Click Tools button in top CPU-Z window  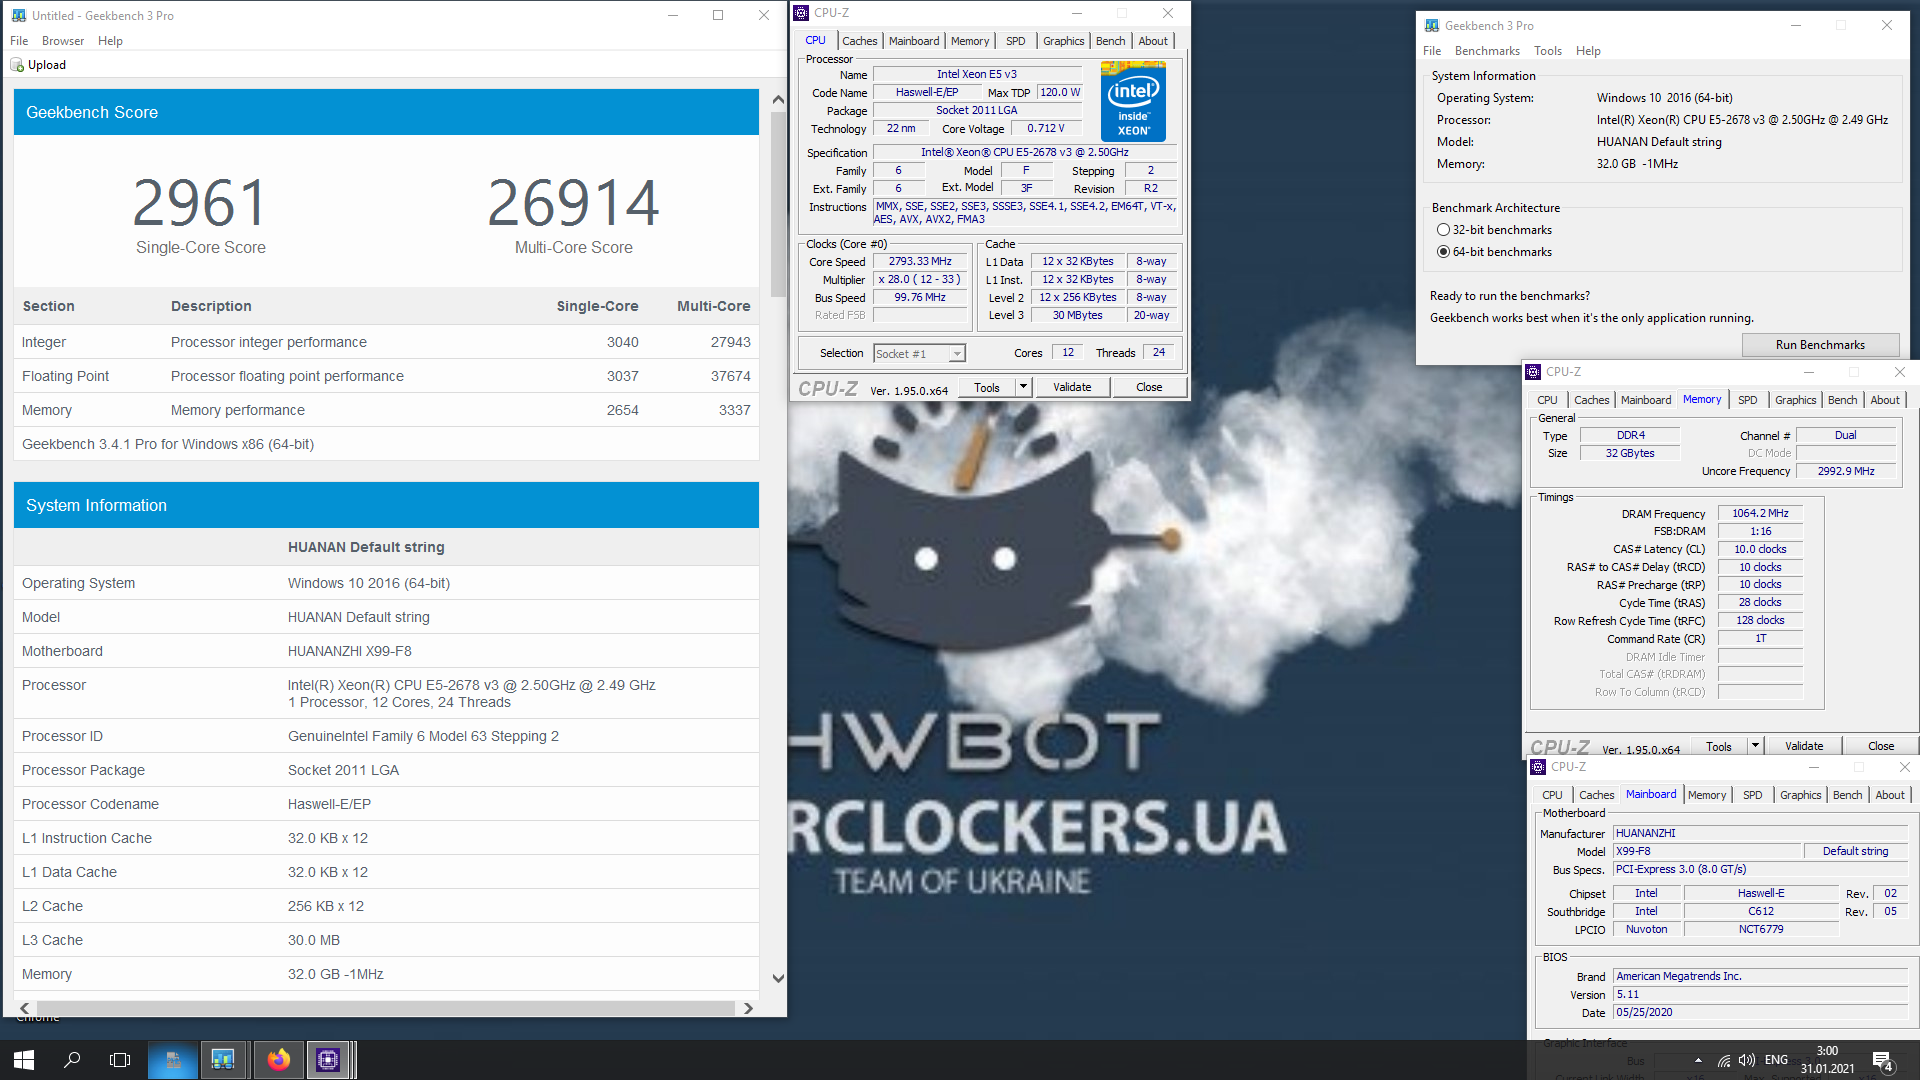coord(987,387)
